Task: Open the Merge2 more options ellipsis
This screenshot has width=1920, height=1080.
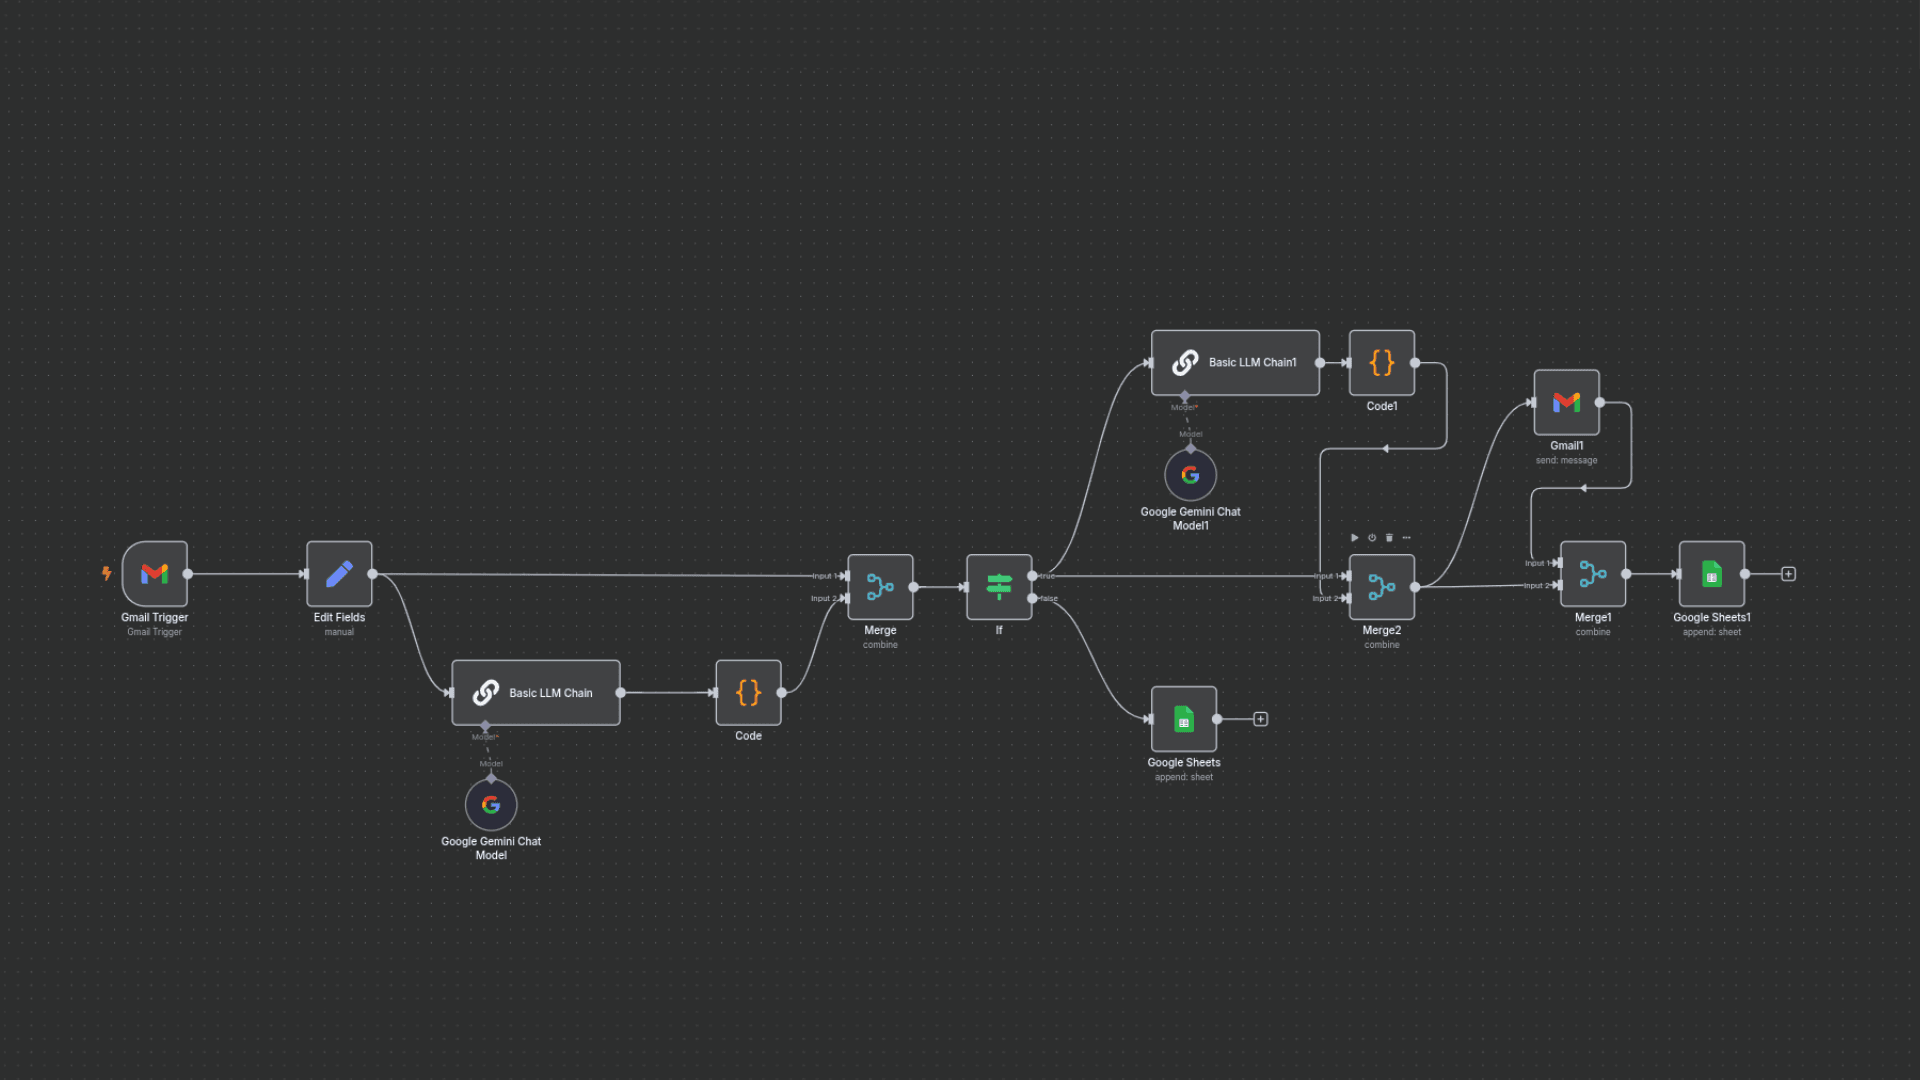Action: click(1406, 538)
